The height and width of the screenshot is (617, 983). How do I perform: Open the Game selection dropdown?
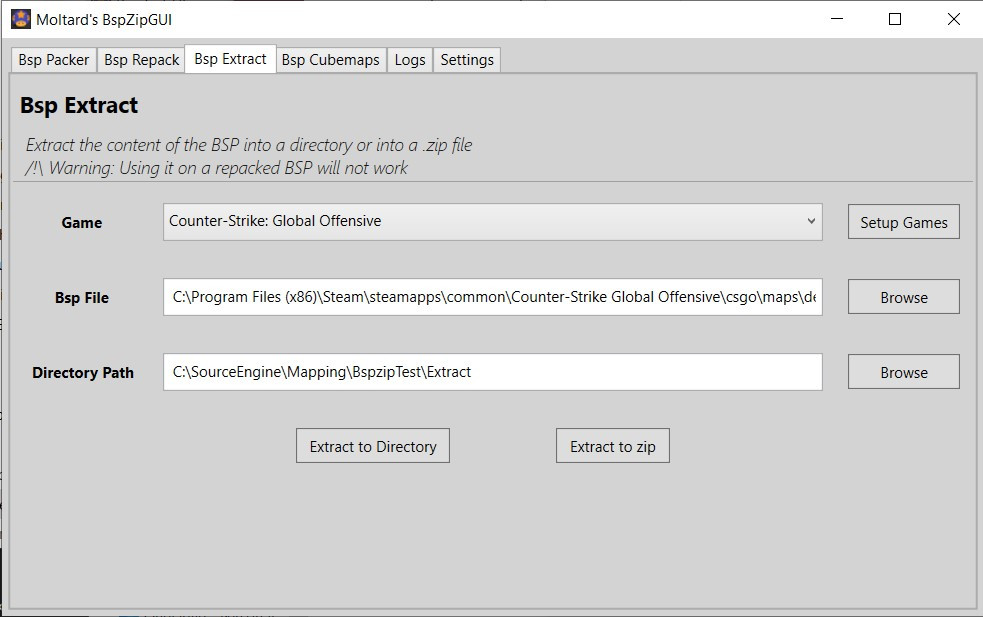click(492, 221)
